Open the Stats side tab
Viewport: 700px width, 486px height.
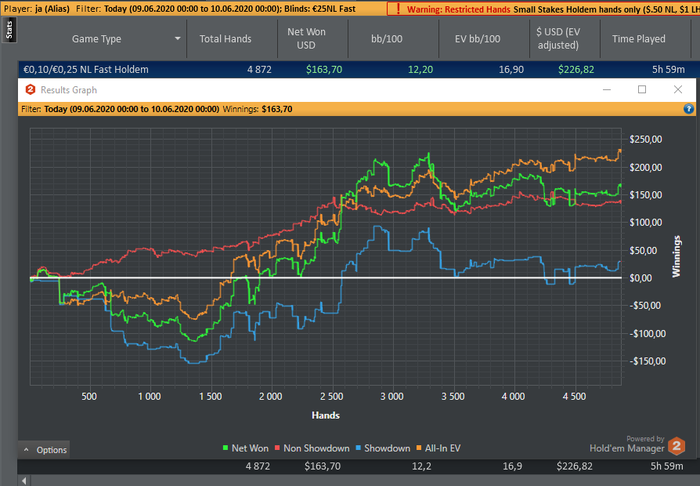coord(9,30)
